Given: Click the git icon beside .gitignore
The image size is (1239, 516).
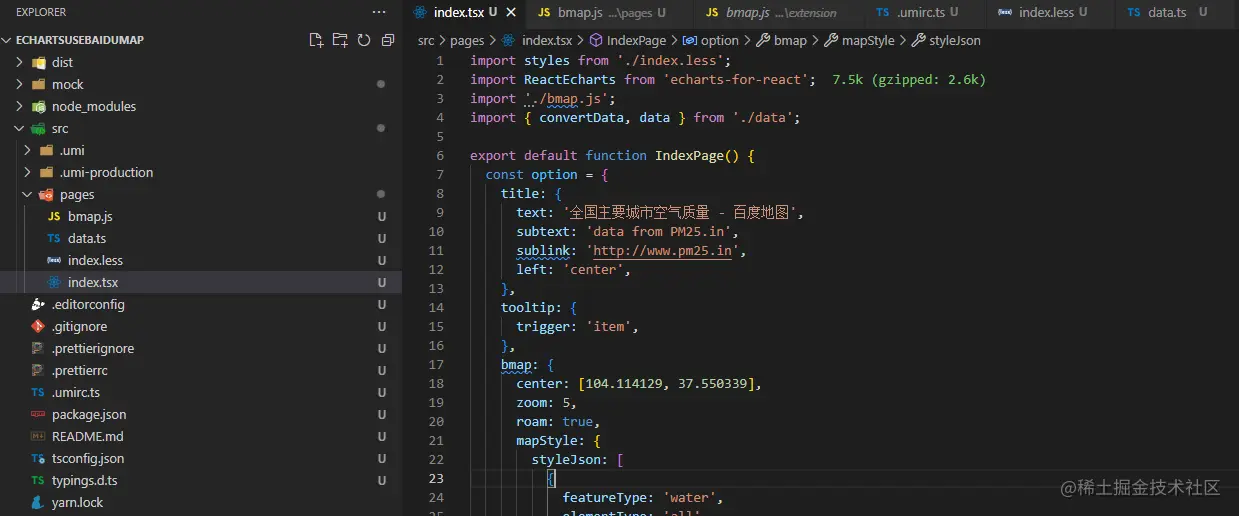Looking at the screenshot, I should [38, 326].
